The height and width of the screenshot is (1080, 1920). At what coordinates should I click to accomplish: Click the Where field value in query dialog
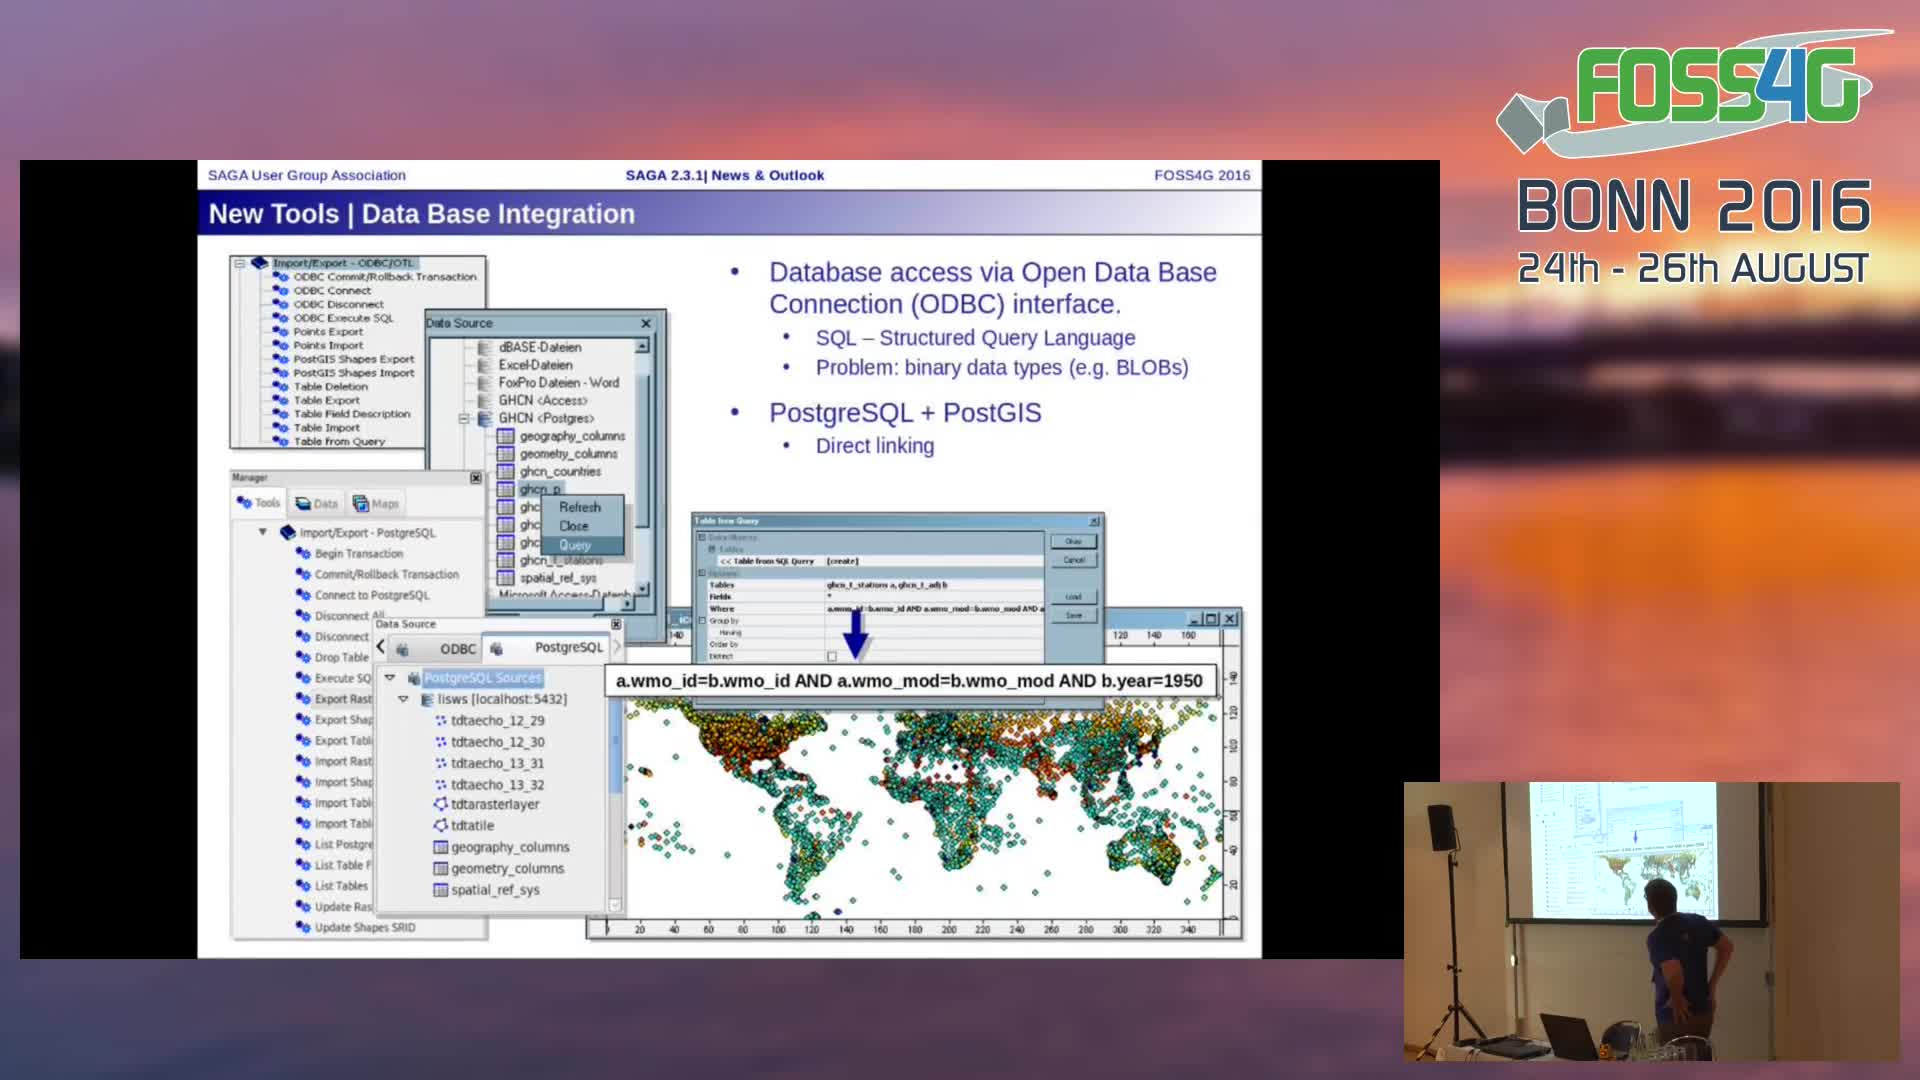[935, 609]
